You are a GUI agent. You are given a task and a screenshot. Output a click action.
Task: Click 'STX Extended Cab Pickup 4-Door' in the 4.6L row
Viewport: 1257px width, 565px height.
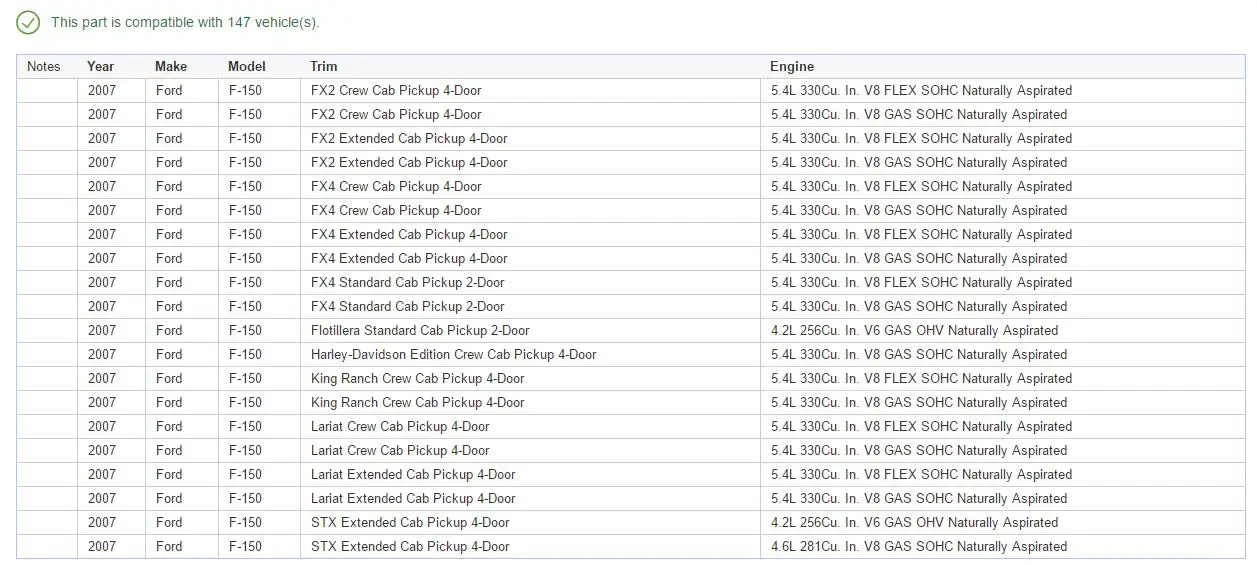[x=410, y=546]
